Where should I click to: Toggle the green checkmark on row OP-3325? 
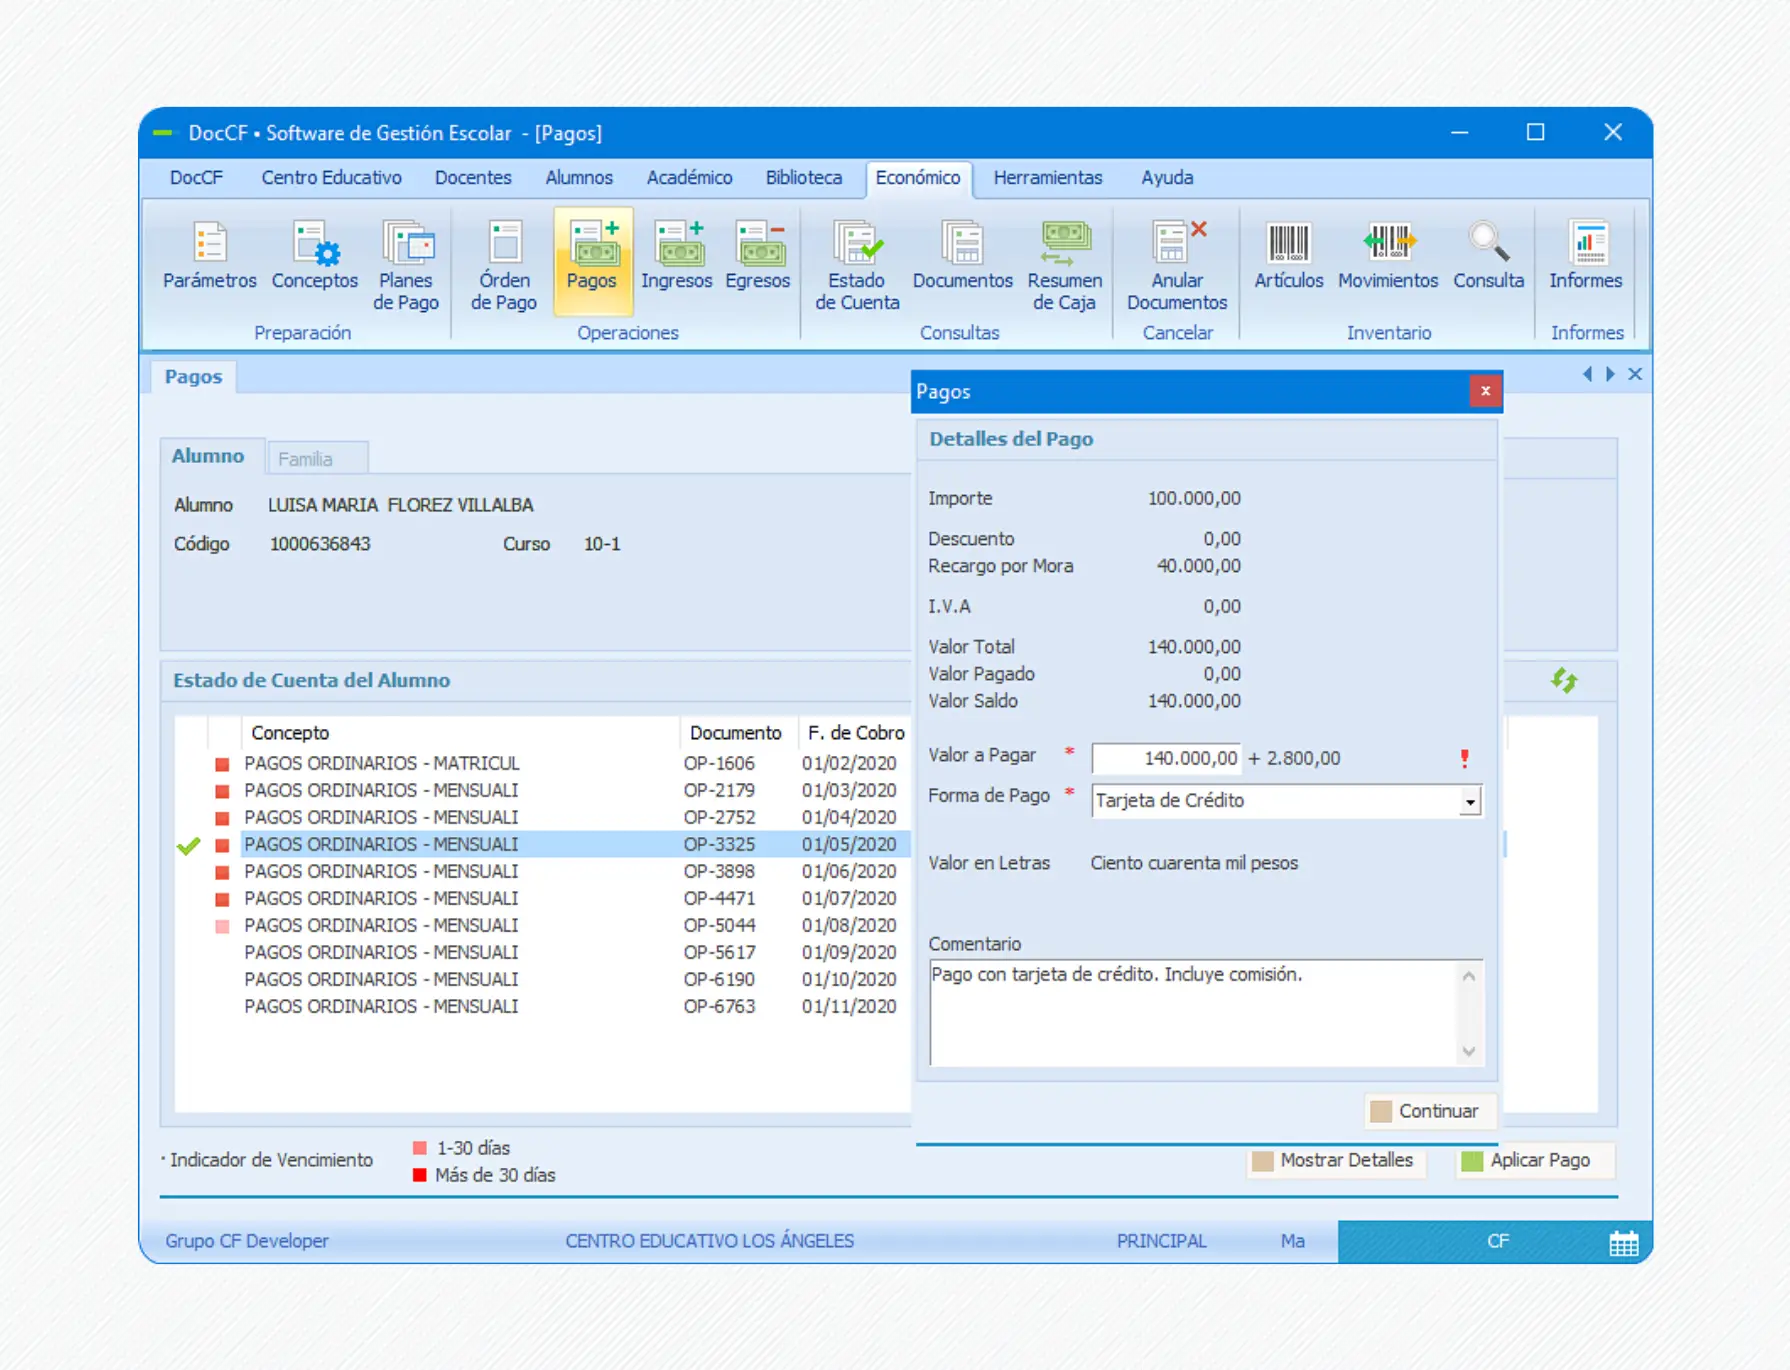(188, 846)
